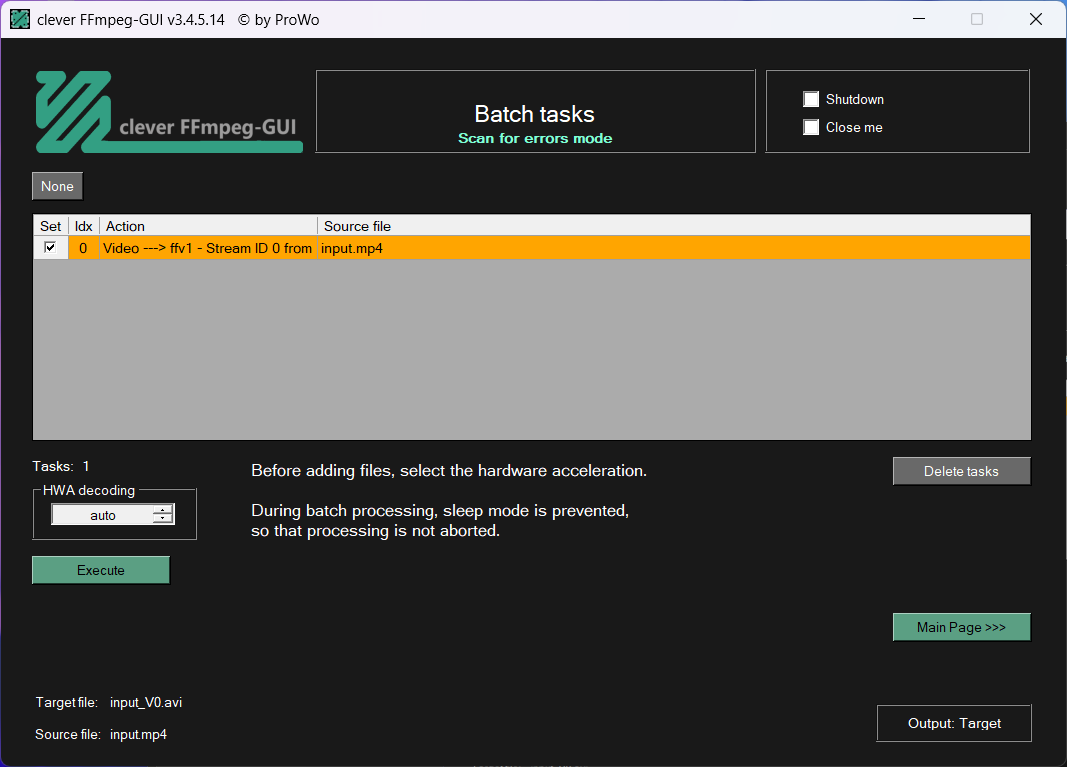This screenshot has width=1067, height=767.
Task: Go to Main Page >>>
Action: click(x=962, y=627)
